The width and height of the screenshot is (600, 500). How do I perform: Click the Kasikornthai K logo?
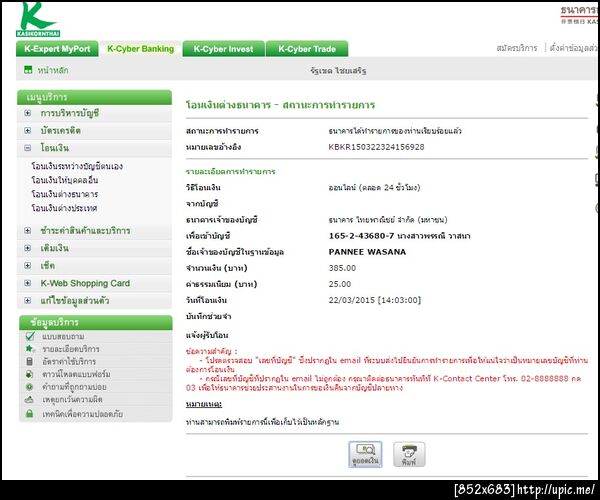[38, 19]
